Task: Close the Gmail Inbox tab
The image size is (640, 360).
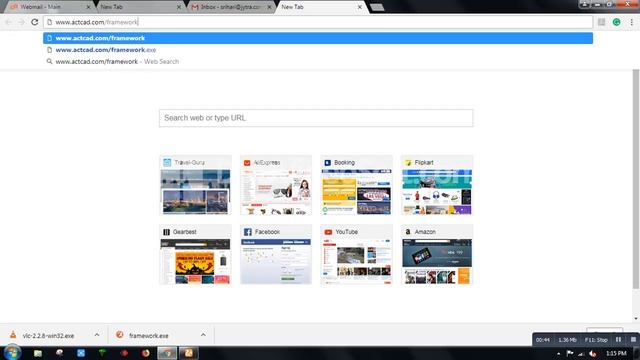Action: (269, 7)
